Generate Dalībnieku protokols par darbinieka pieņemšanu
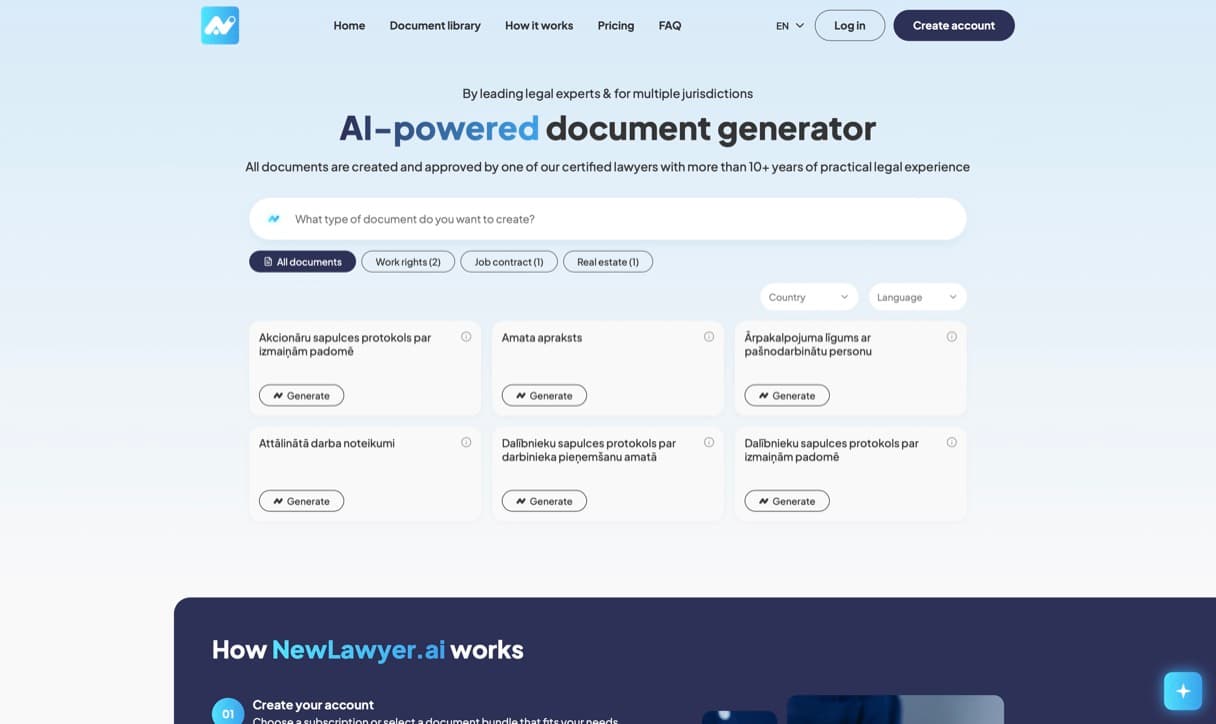This screenshot has width=1216, height=724. [x=544, y=501]
